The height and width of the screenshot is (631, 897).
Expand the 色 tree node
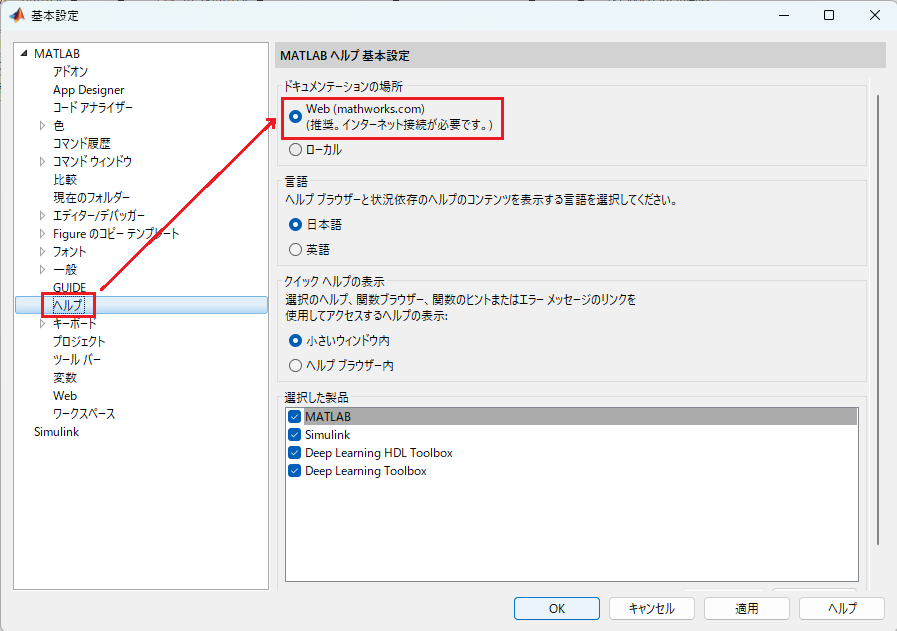pos(42,125)
